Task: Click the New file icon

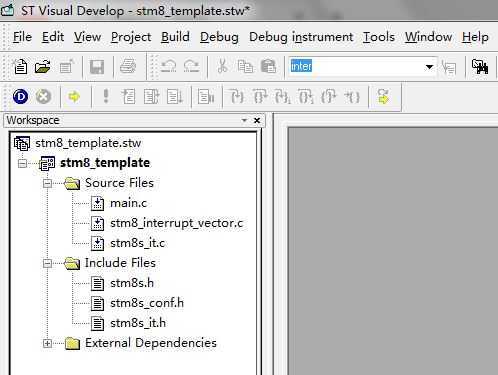Action: click(x=21, y=67)
